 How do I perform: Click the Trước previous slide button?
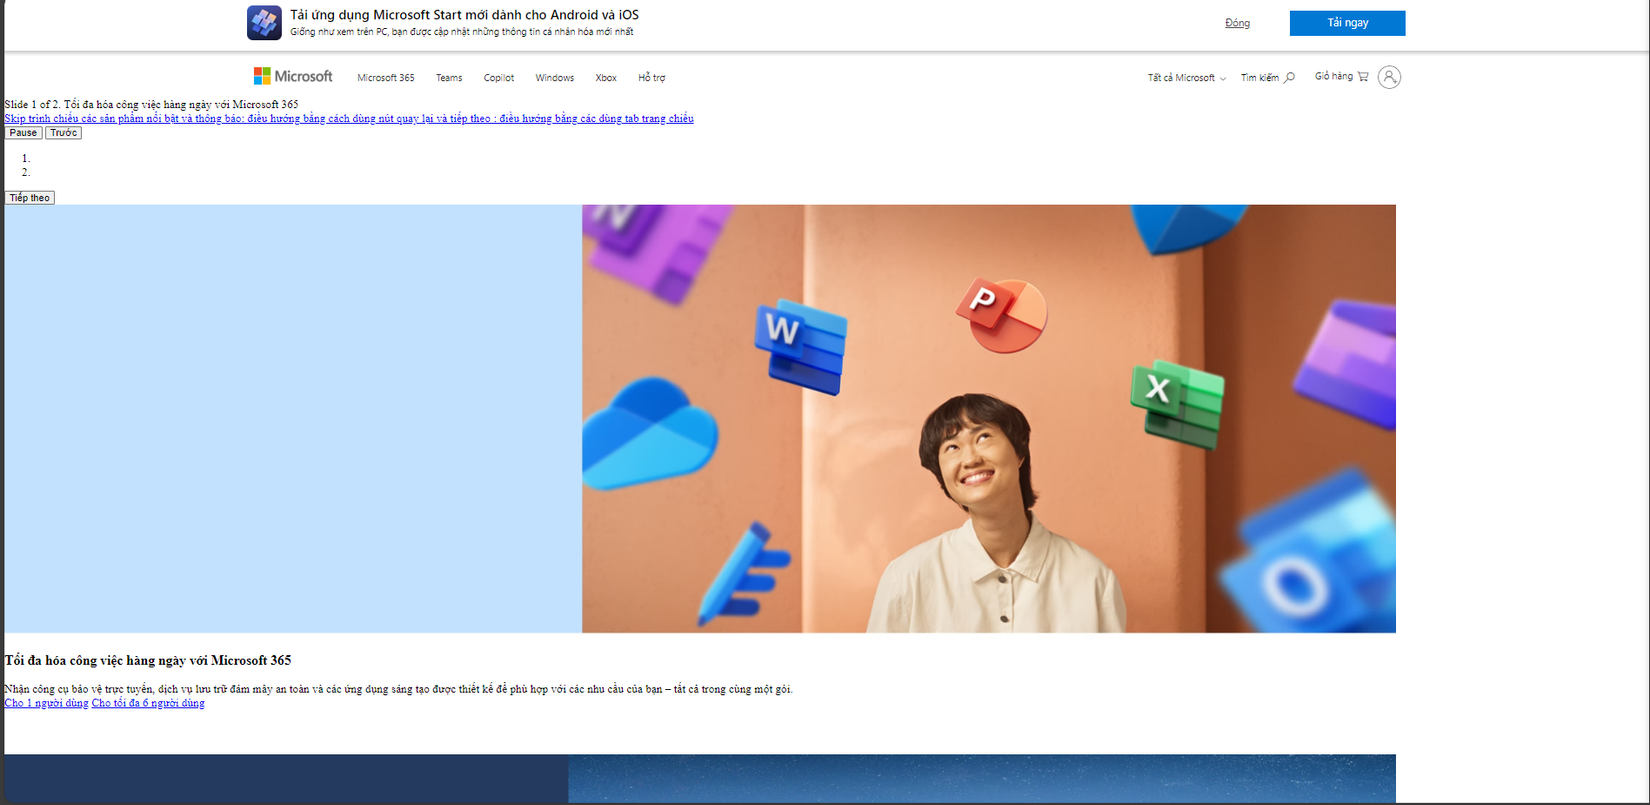point(64,133)
